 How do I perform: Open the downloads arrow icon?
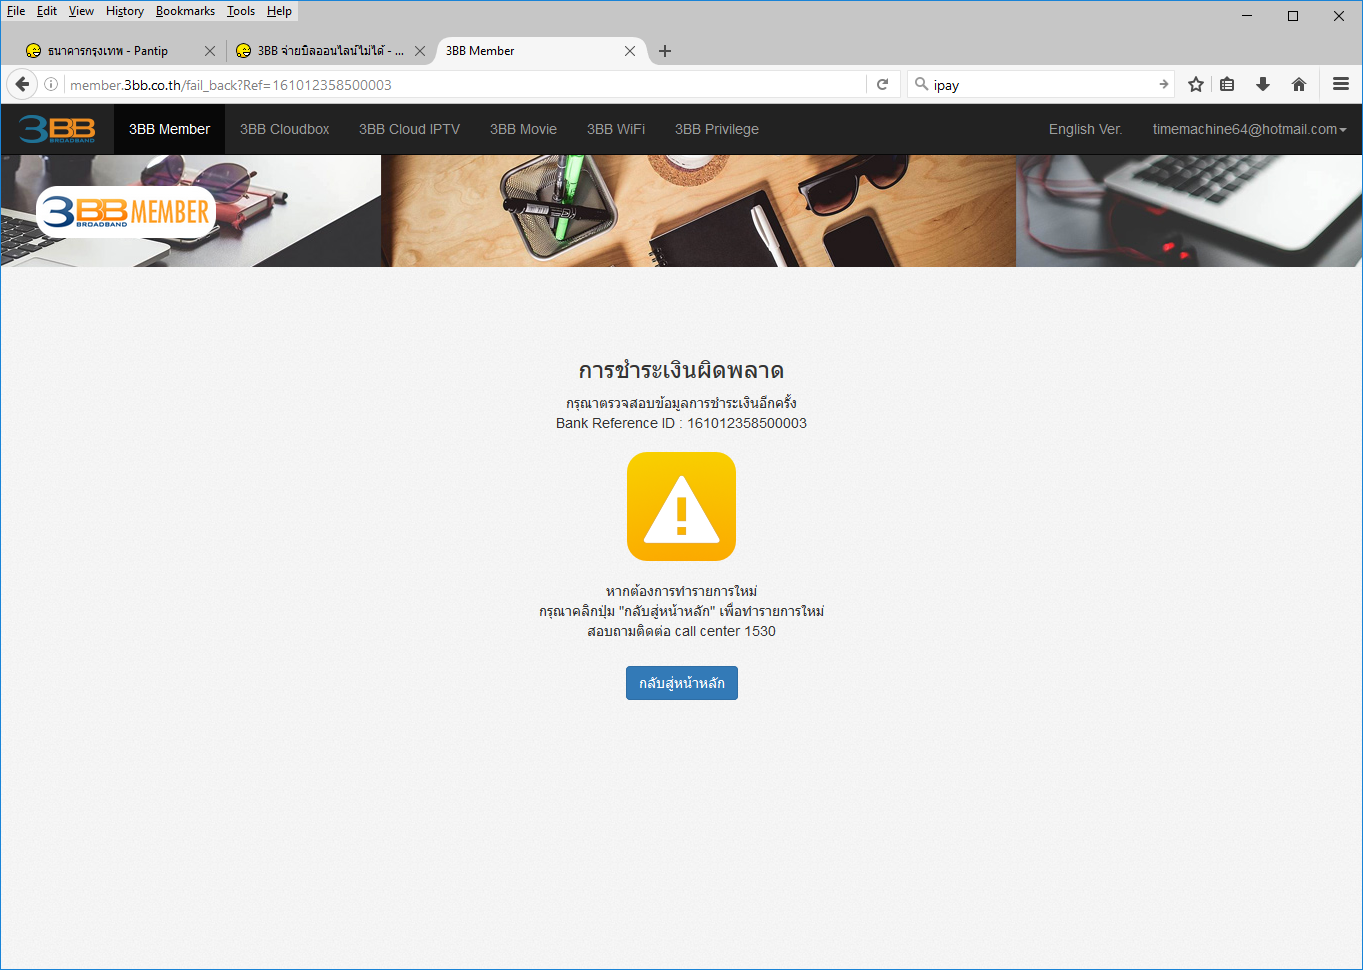[x=1263, y=85]
